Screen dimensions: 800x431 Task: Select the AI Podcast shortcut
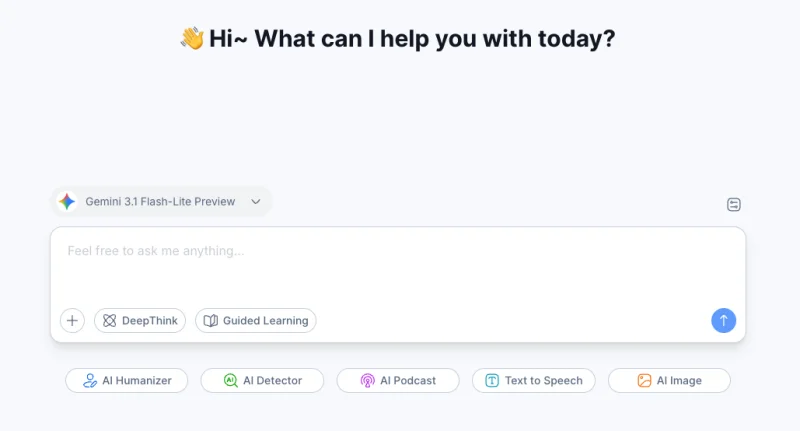click(x=398, y=381)
